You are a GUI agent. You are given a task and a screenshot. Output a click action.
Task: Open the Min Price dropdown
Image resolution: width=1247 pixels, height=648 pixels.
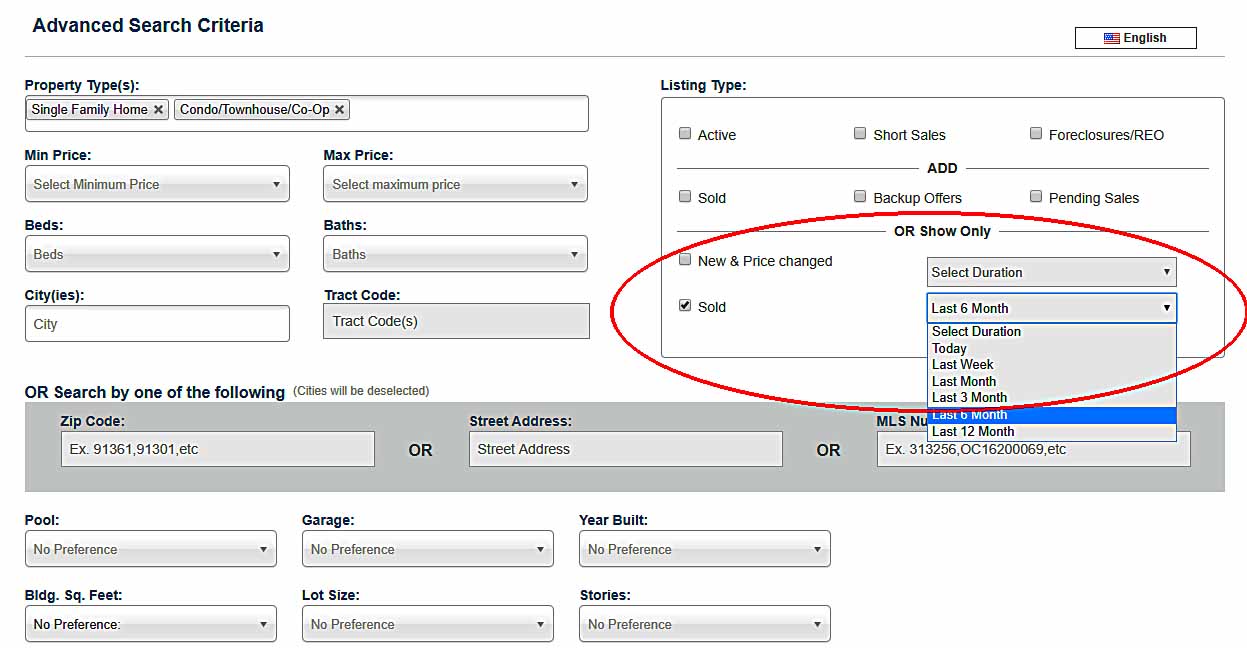coord(157,184)
